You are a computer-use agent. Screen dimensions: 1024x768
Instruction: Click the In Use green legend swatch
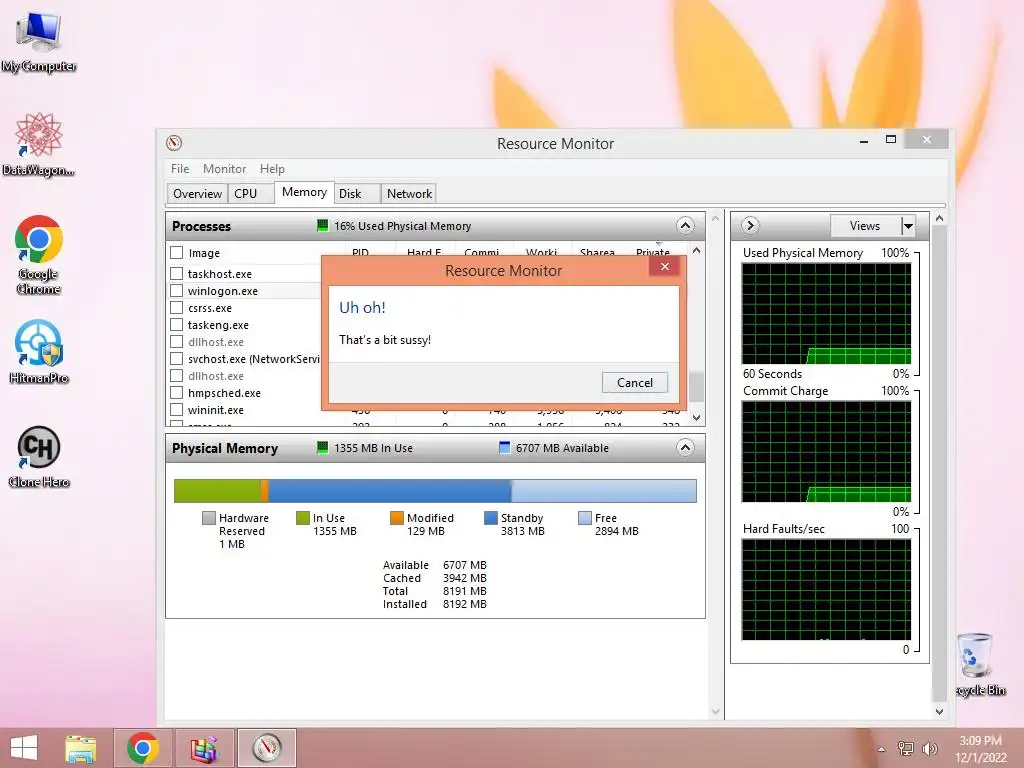(302, 518)
